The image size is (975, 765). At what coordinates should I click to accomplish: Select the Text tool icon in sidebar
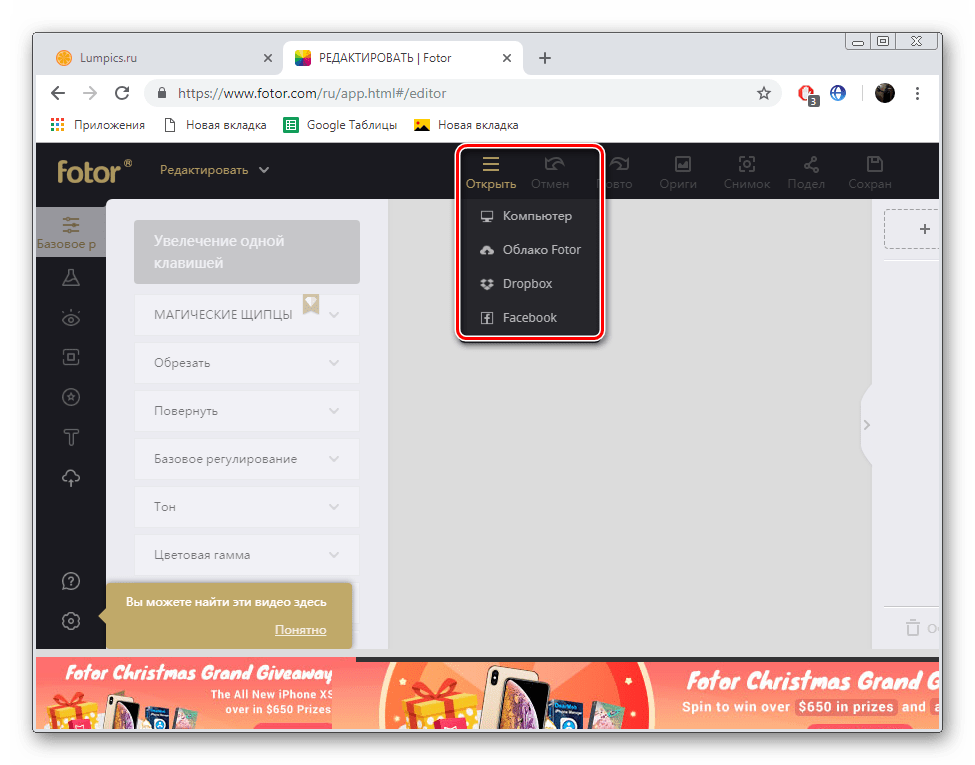coord(71,437)
